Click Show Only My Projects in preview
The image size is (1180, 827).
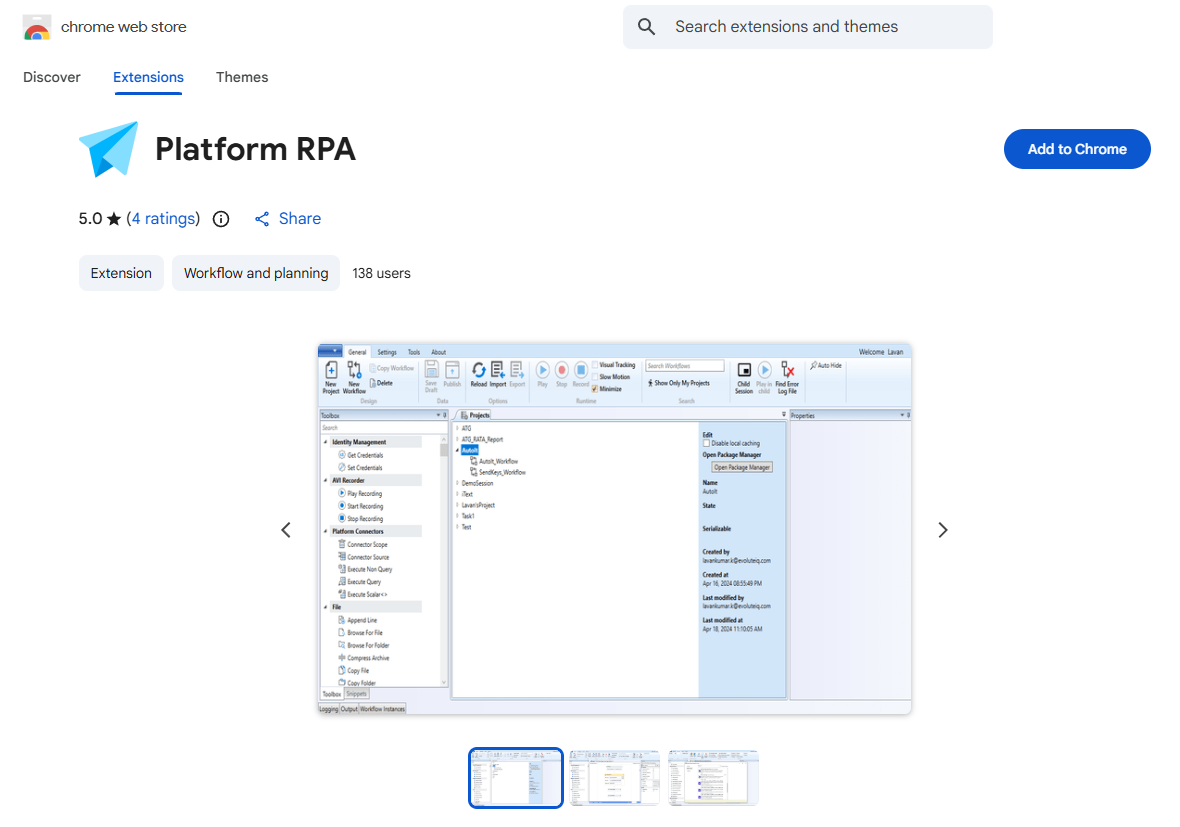coord(678,383)
